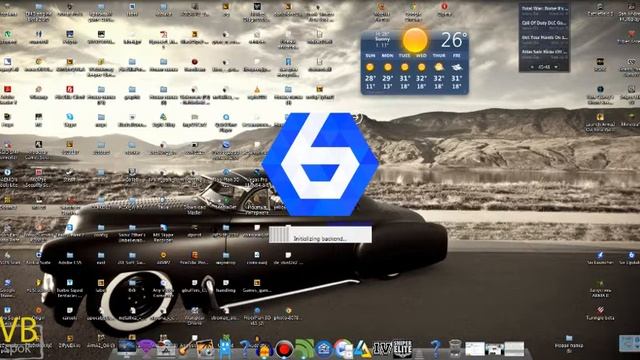Select the VLC cone desktop icon
Screen dimensions: 640x360
(257, 93)
